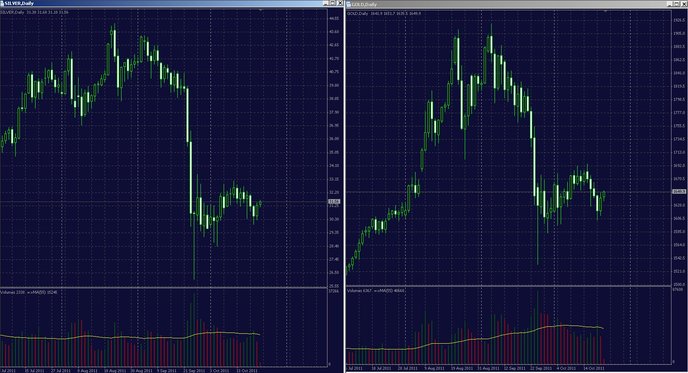The width and height of the screenshot is (688, 373).
Task: Click the chart shift triangle on GOLD chart
Action: coord(606,11)
